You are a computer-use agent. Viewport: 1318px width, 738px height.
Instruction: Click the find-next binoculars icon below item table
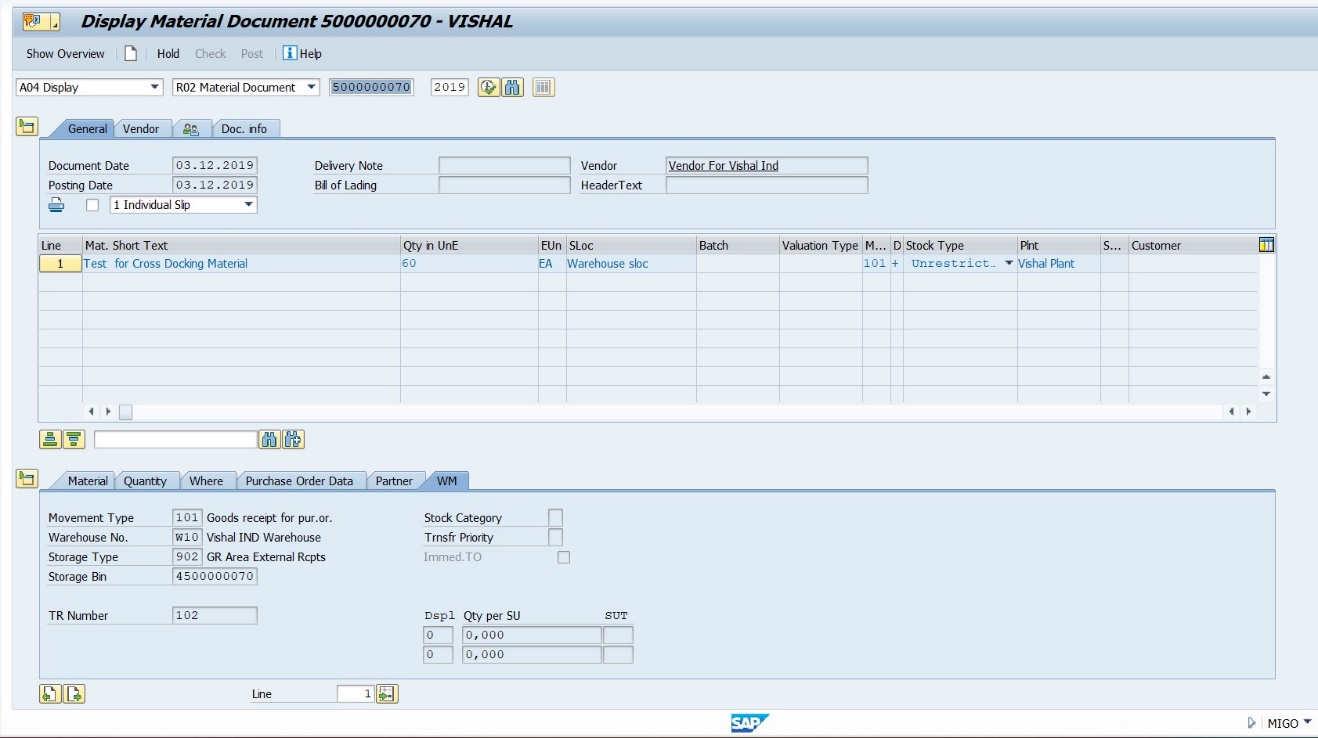point(293,439)
